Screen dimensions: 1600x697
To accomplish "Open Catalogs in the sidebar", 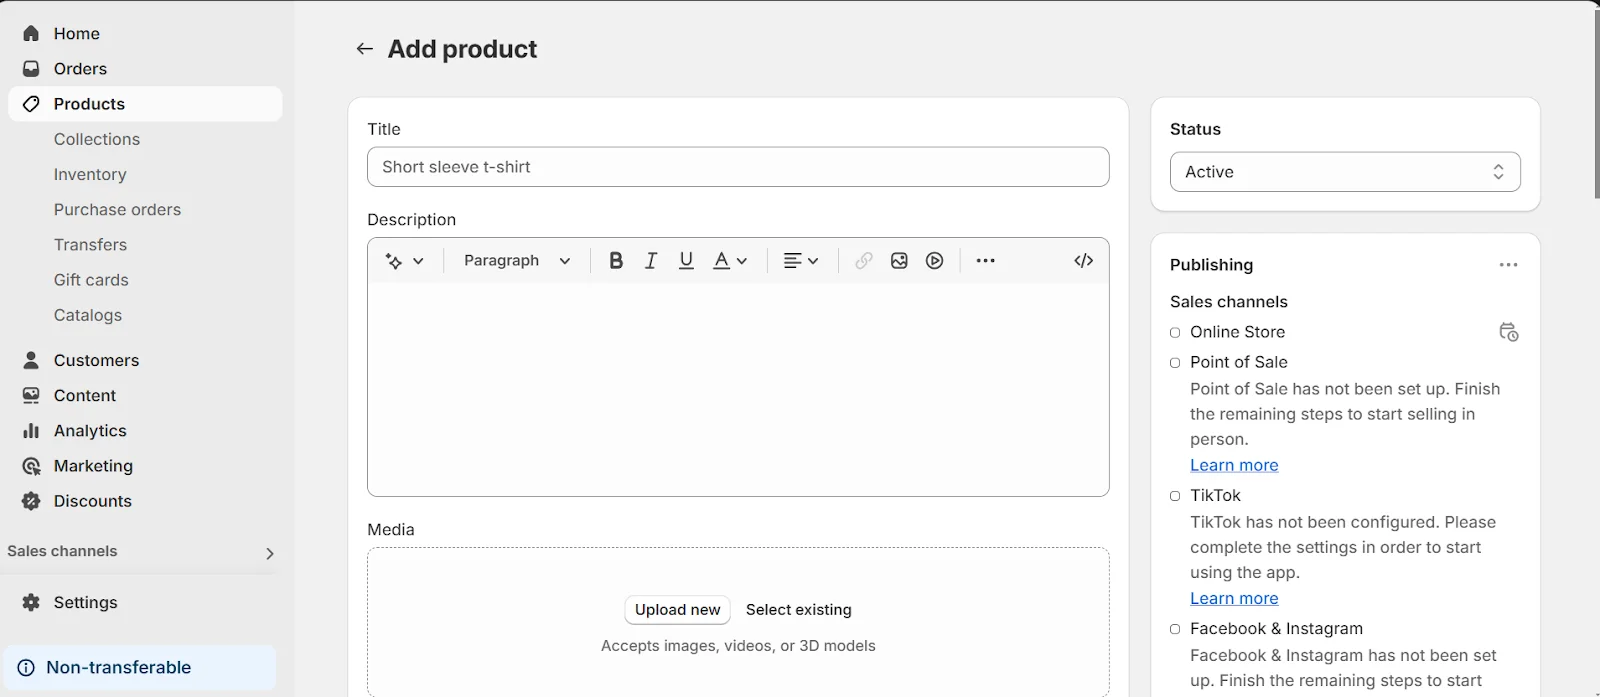I will pyautogui.click(x=88, y=315).
